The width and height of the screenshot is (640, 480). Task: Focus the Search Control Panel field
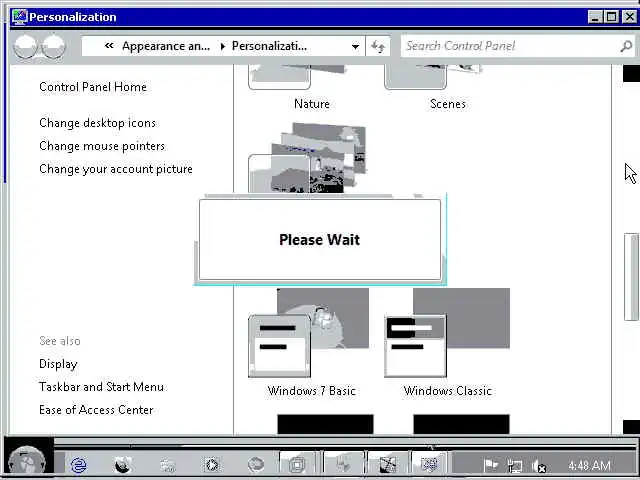(518, 46)
